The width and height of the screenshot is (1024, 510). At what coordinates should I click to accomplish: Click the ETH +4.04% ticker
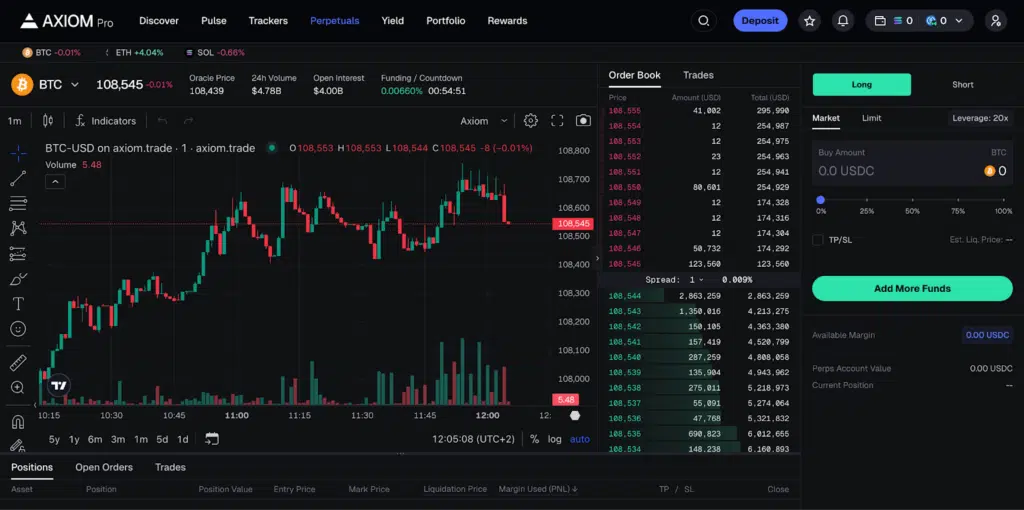pos(134,52)
